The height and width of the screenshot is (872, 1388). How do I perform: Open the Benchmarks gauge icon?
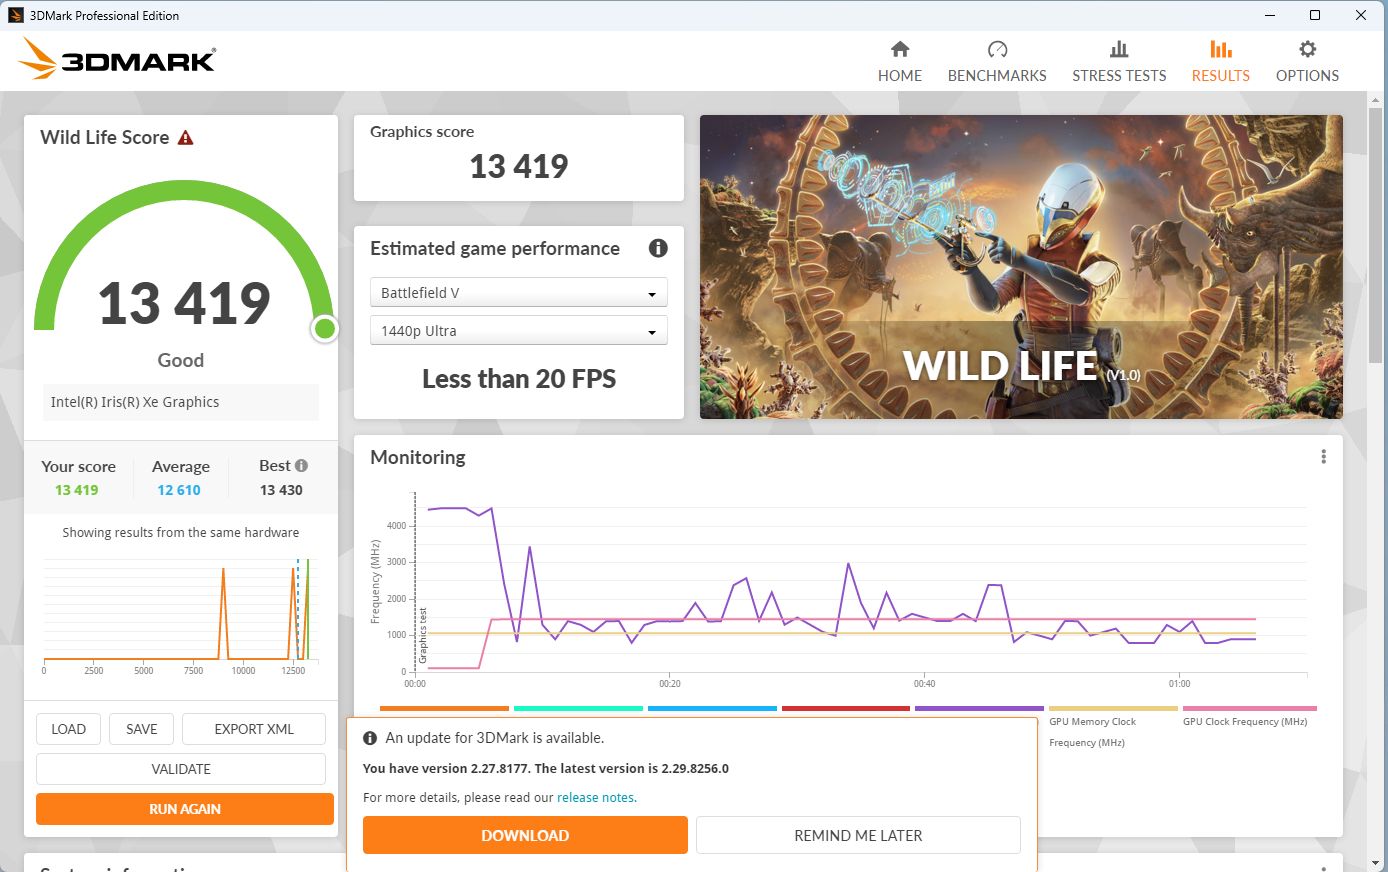point(997,49)
